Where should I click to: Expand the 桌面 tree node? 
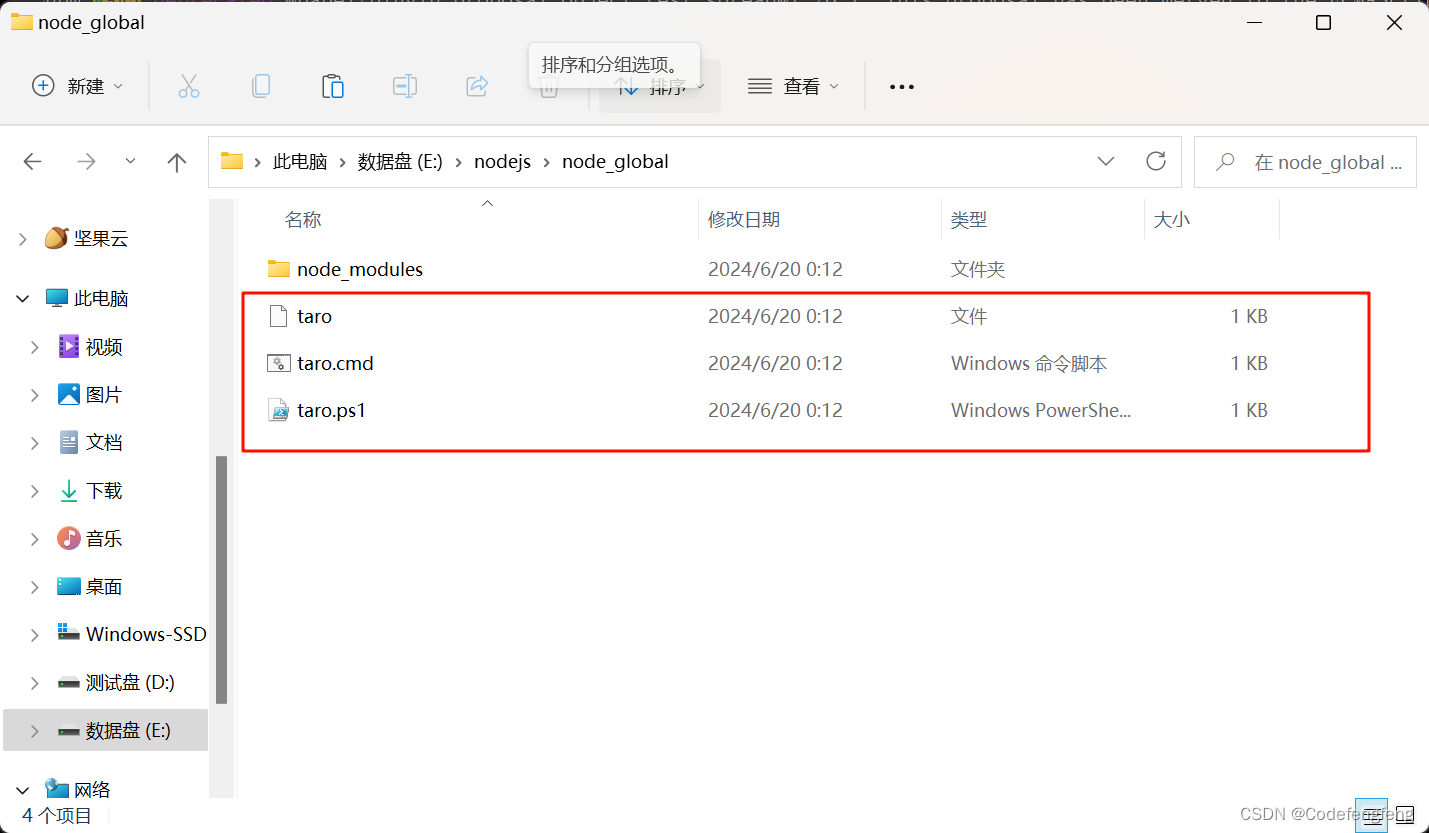pos(35,587)
